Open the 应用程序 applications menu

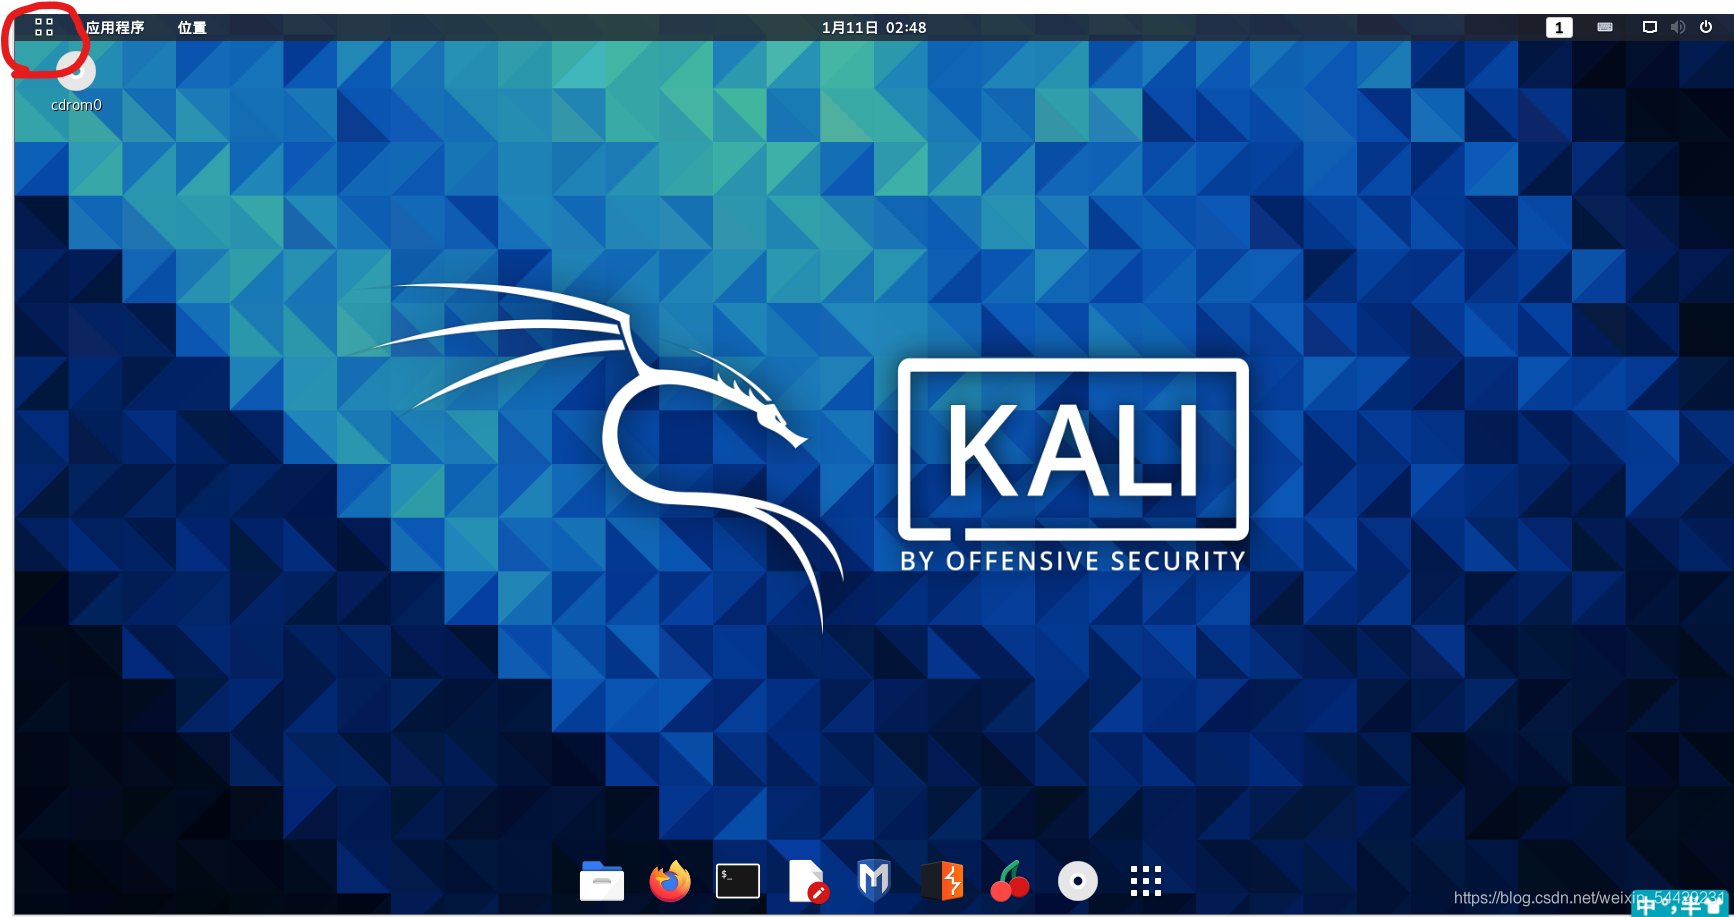click(x=115, y=27)
